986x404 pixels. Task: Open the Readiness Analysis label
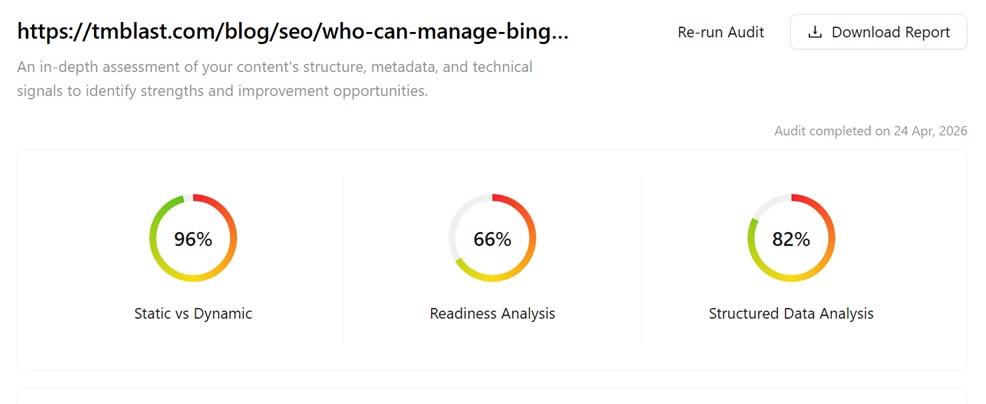(492, 313)
